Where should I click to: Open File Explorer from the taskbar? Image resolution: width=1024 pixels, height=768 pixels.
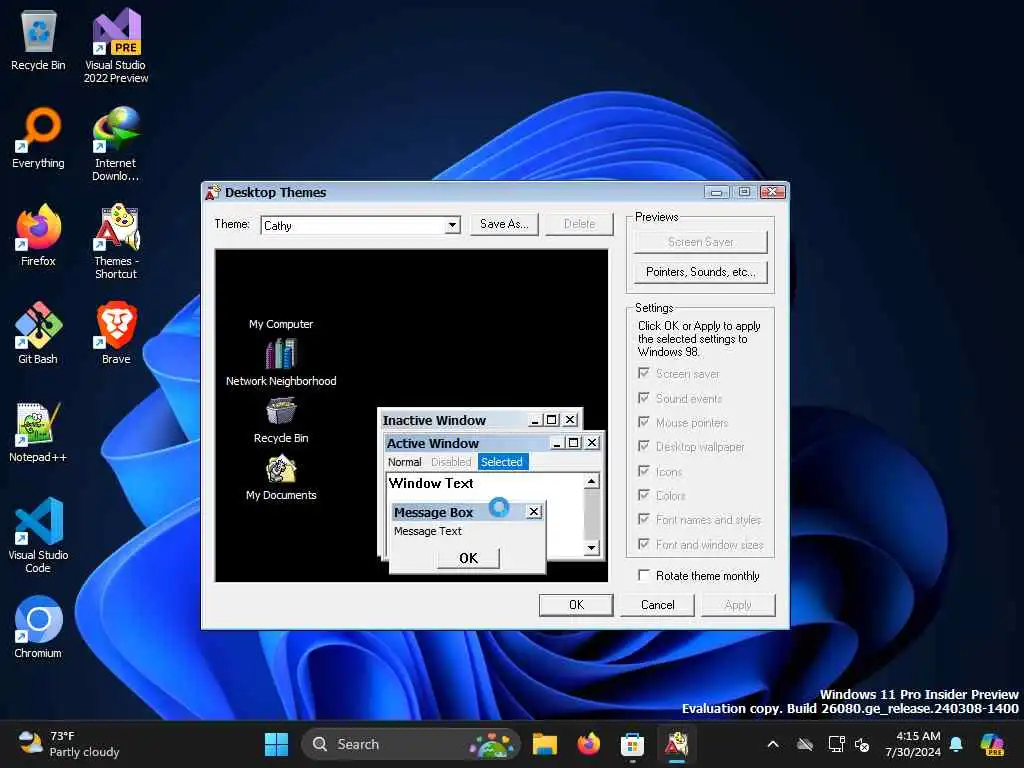pos(545,744)
